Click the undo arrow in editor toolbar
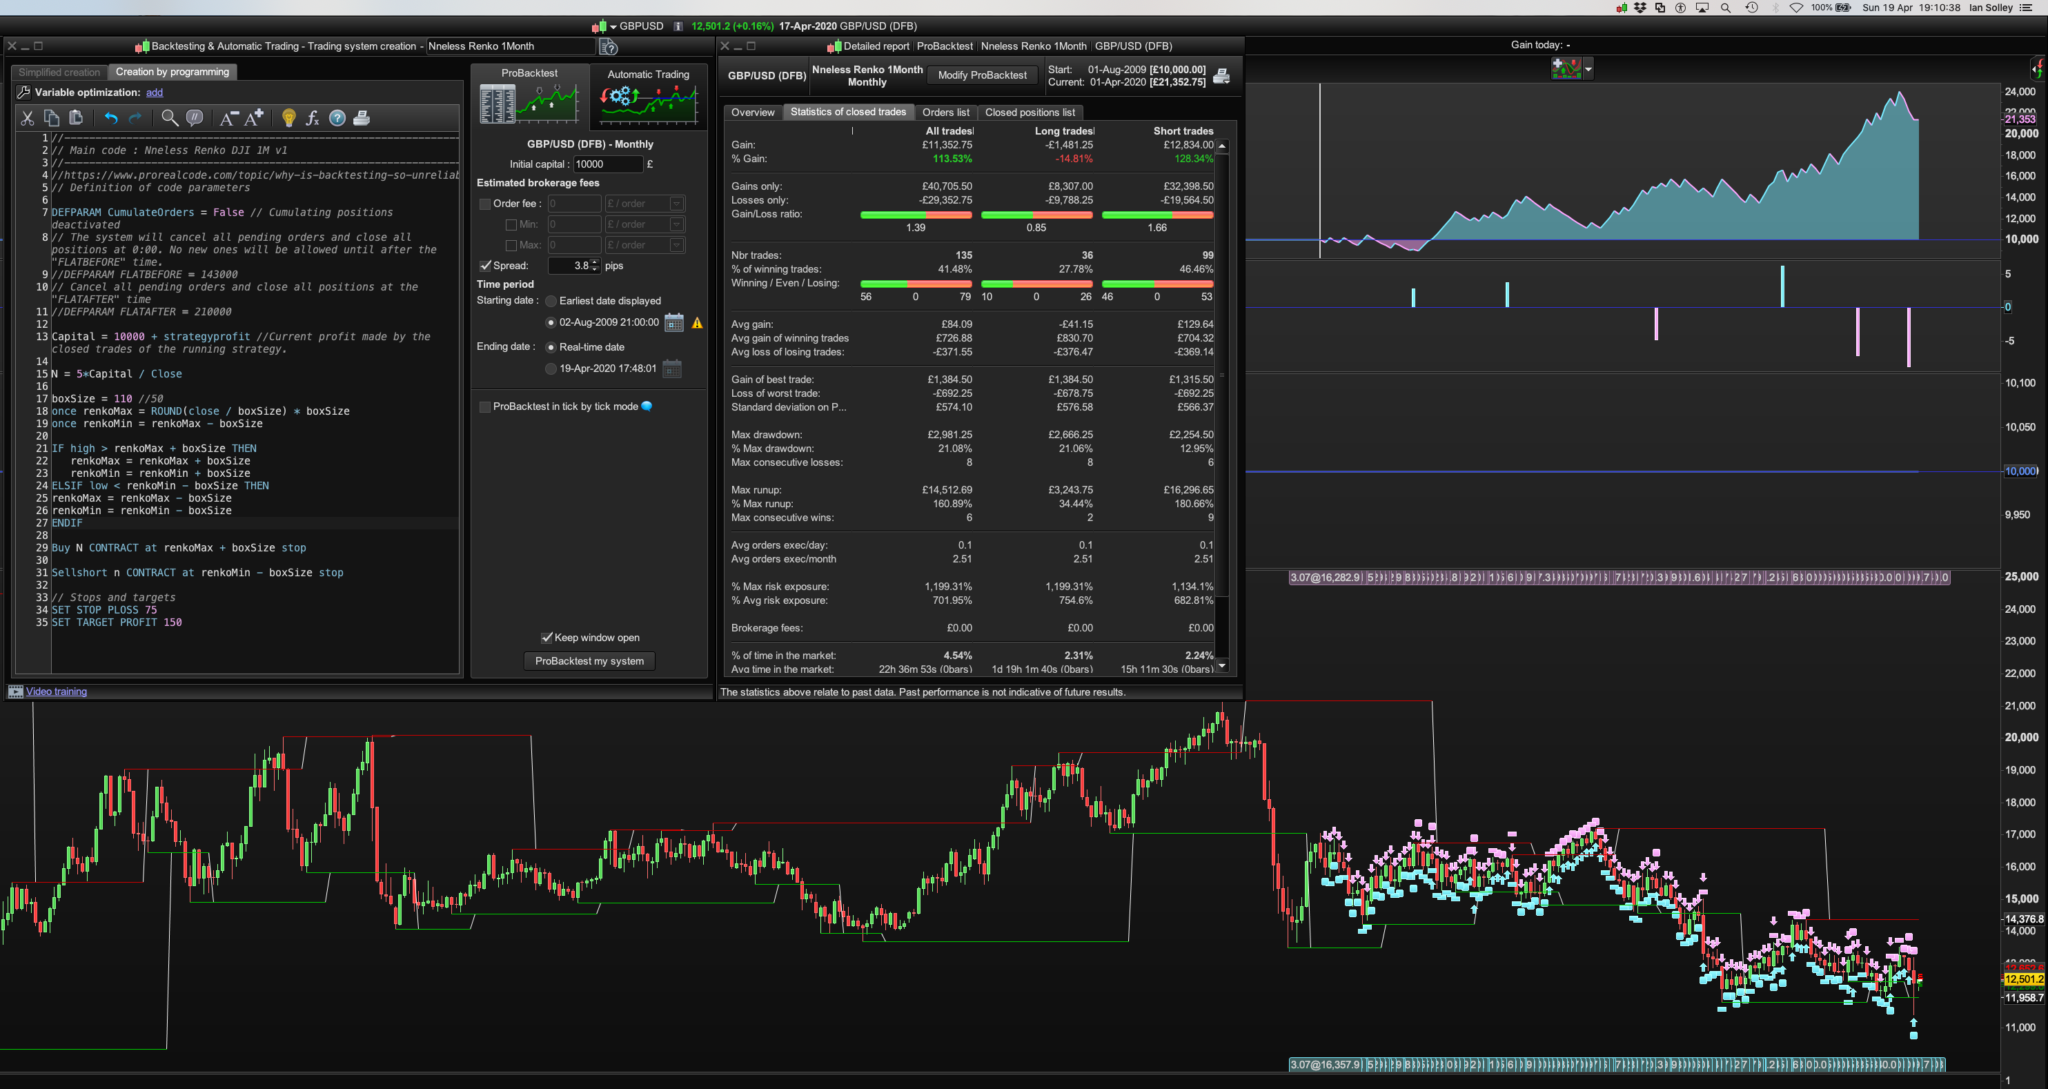 coord(111,118)
